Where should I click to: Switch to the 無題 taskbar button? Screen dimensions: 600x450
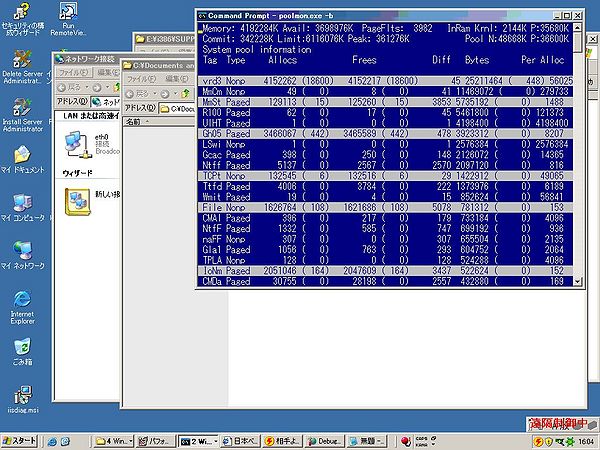click(x=368, y=442)
